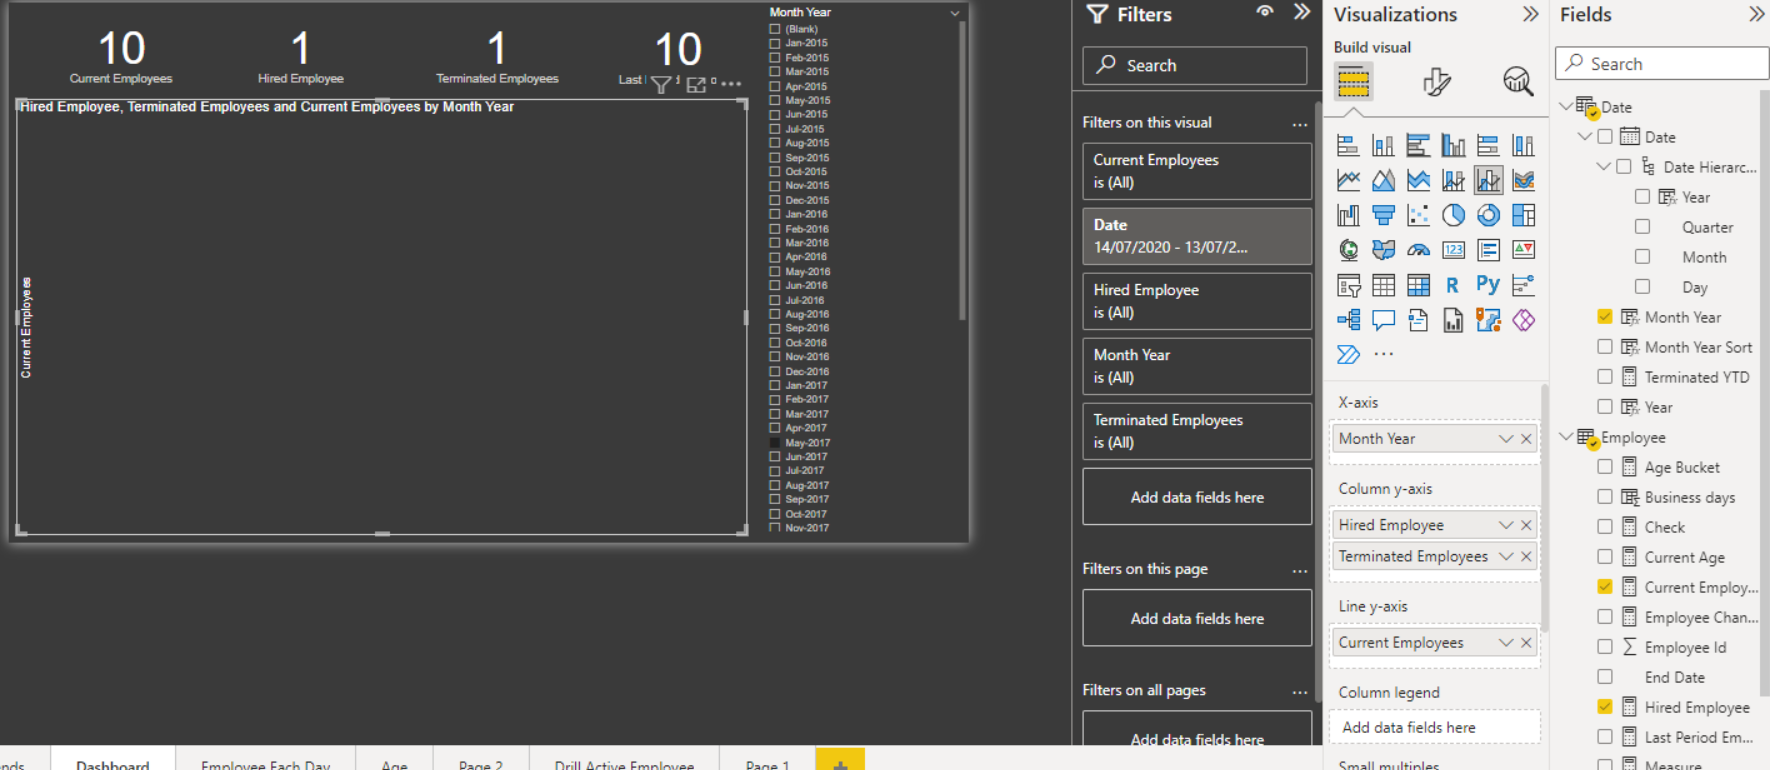Screen dimensions: 1770x770
Task: Open Terminated Employees field dropdown arrow
Action: tap(1506, 557)
